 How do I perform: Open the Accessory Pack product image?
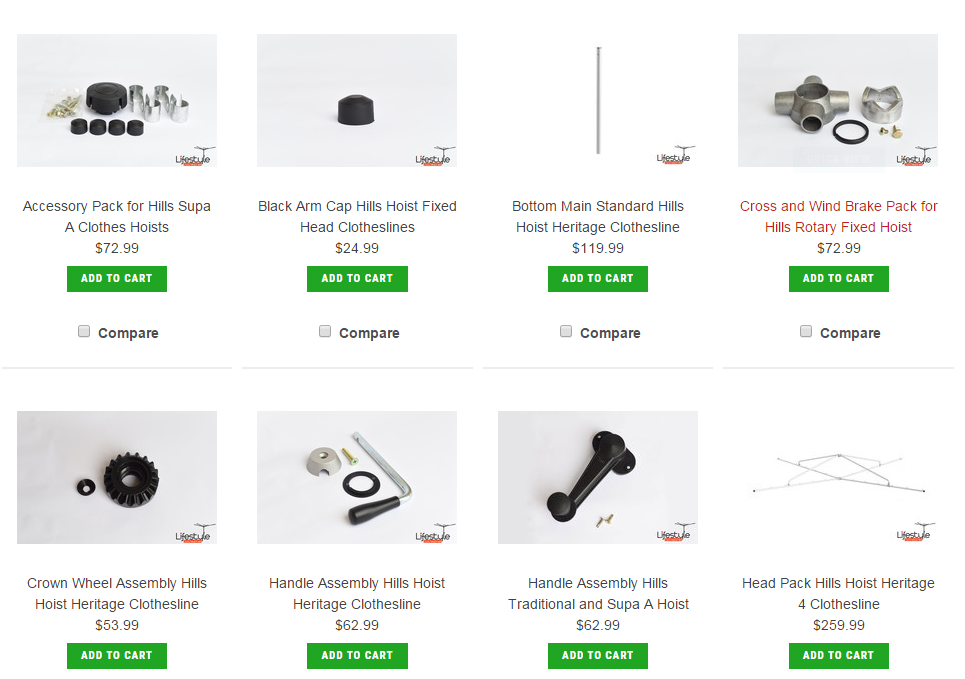(117, 100)
